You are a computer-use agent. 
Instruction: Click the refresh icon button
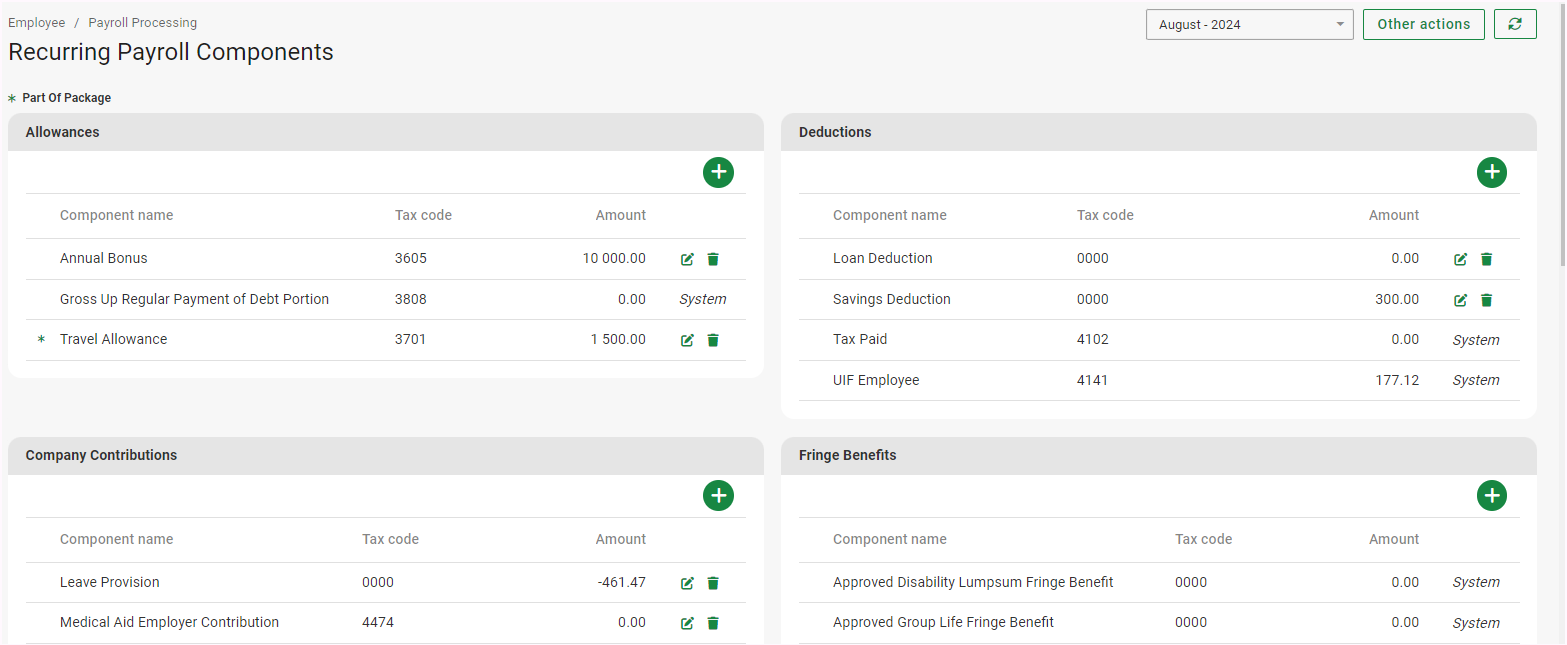(1515, 24)
